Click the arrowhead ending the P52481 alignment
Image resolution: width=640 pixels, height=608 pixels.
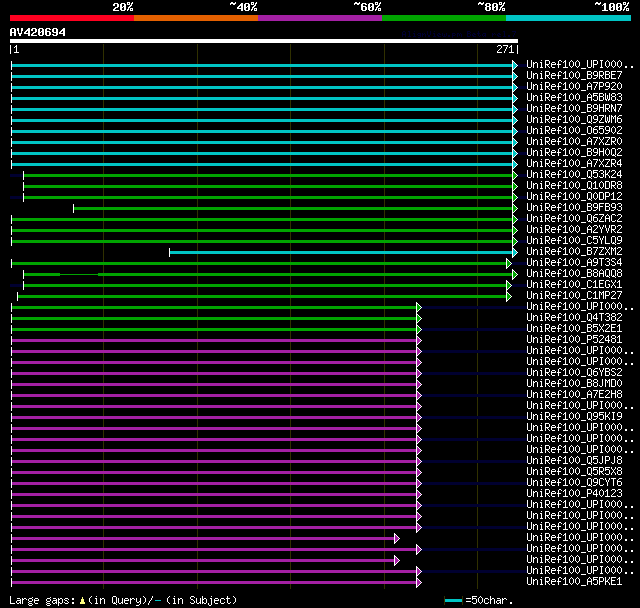coord(419,341)
